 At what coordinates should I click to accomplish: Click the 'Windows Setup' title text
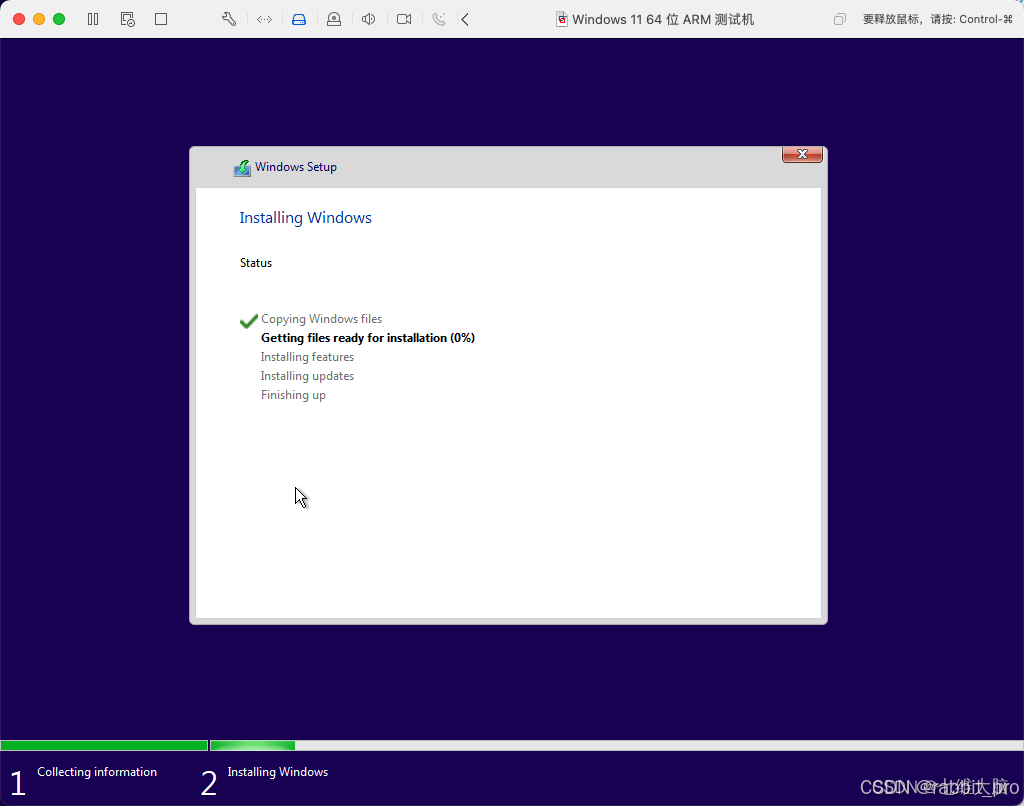pos(296,167)
